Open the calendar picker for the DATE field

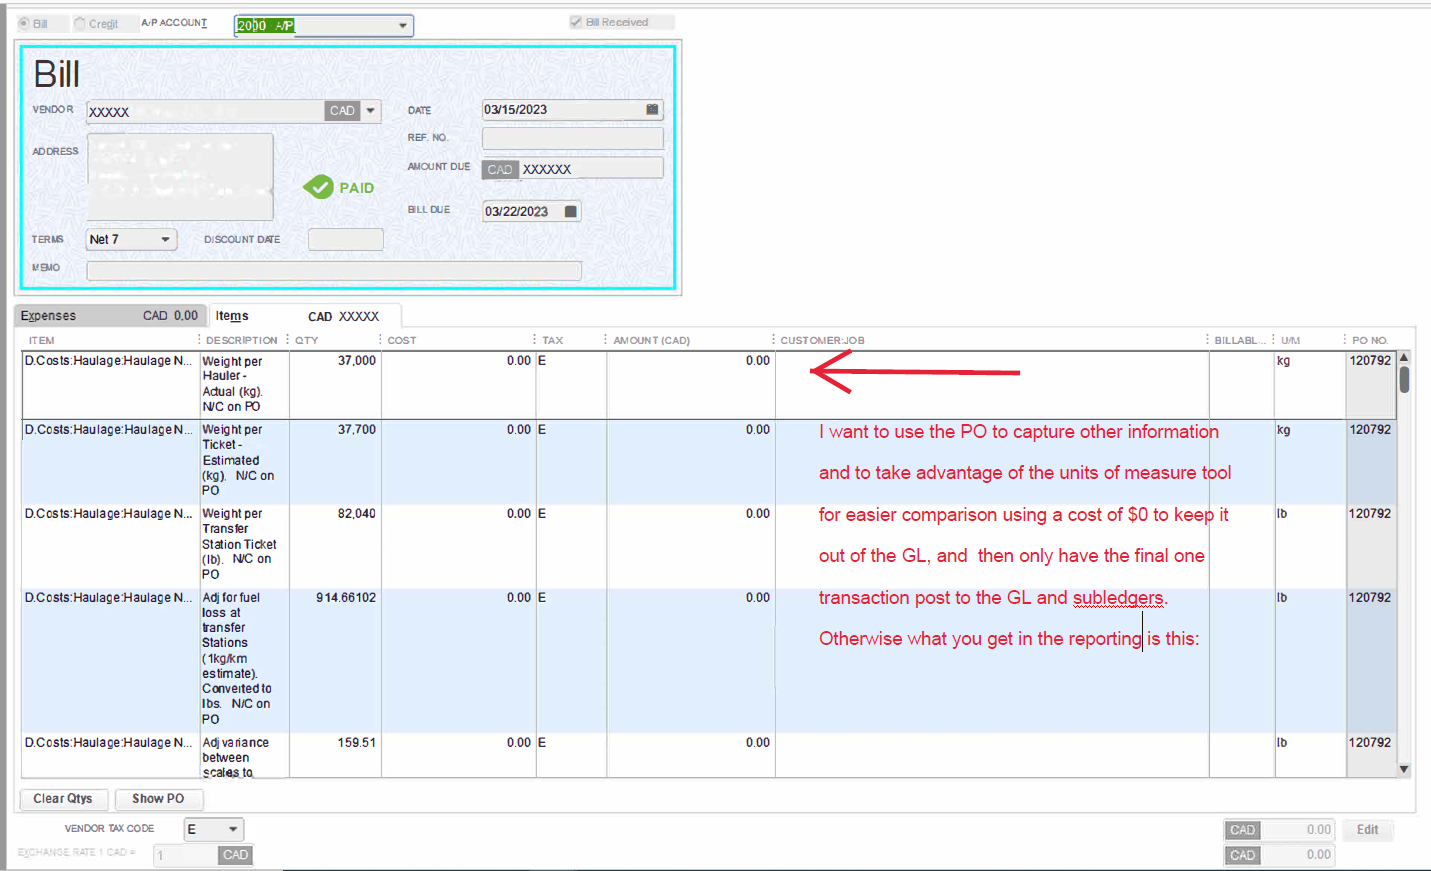point(652,110)
